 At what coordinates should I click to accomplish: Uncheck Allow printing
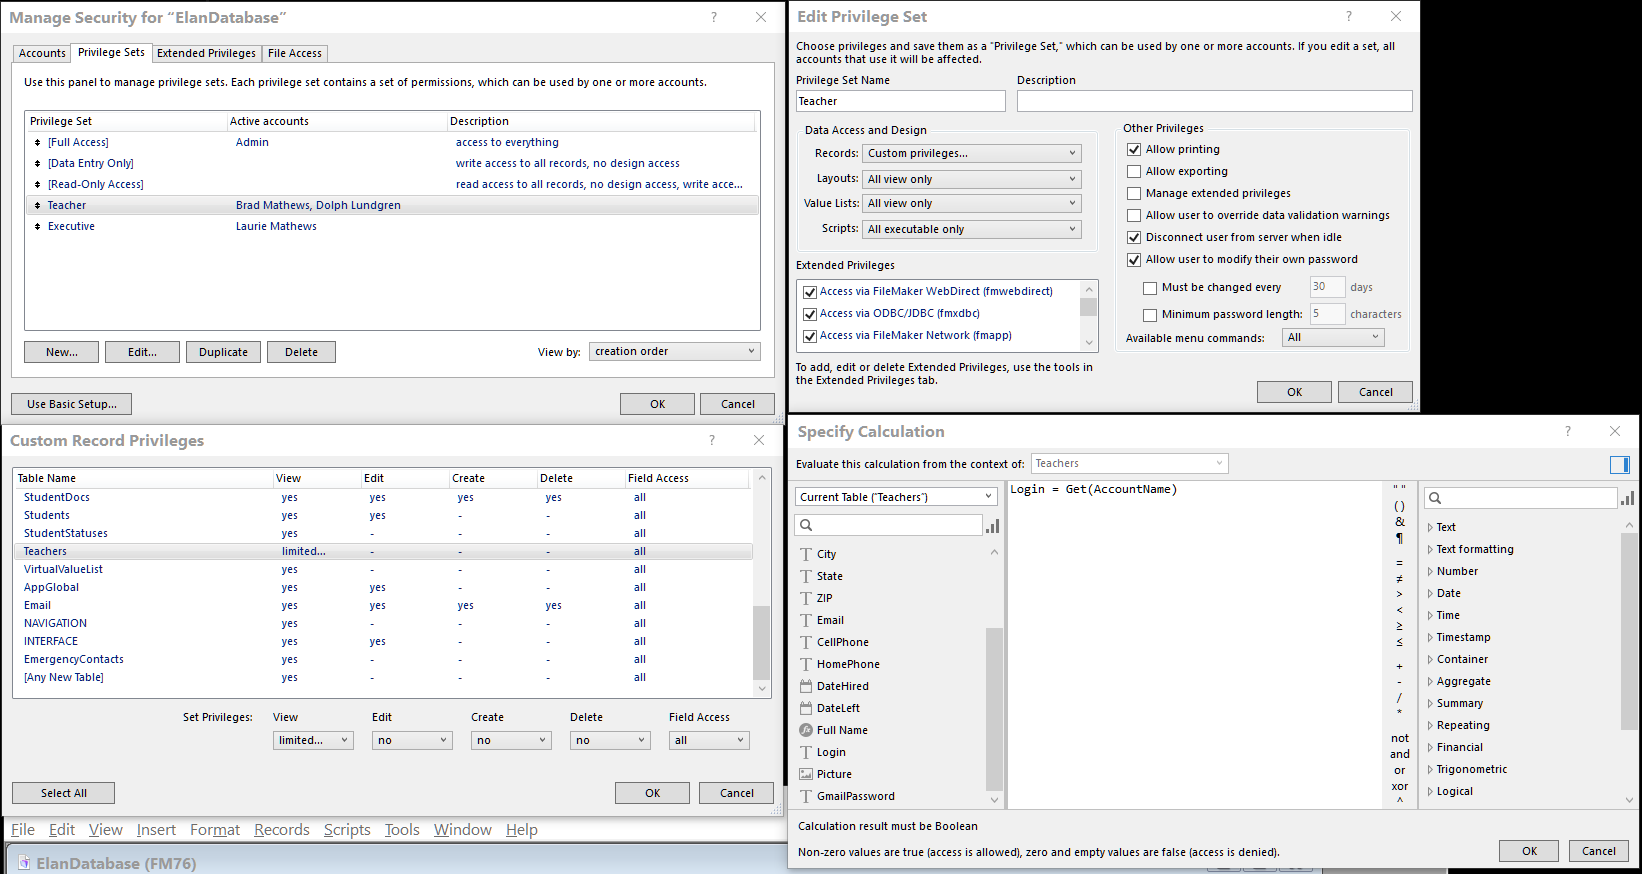point(1134,149)
